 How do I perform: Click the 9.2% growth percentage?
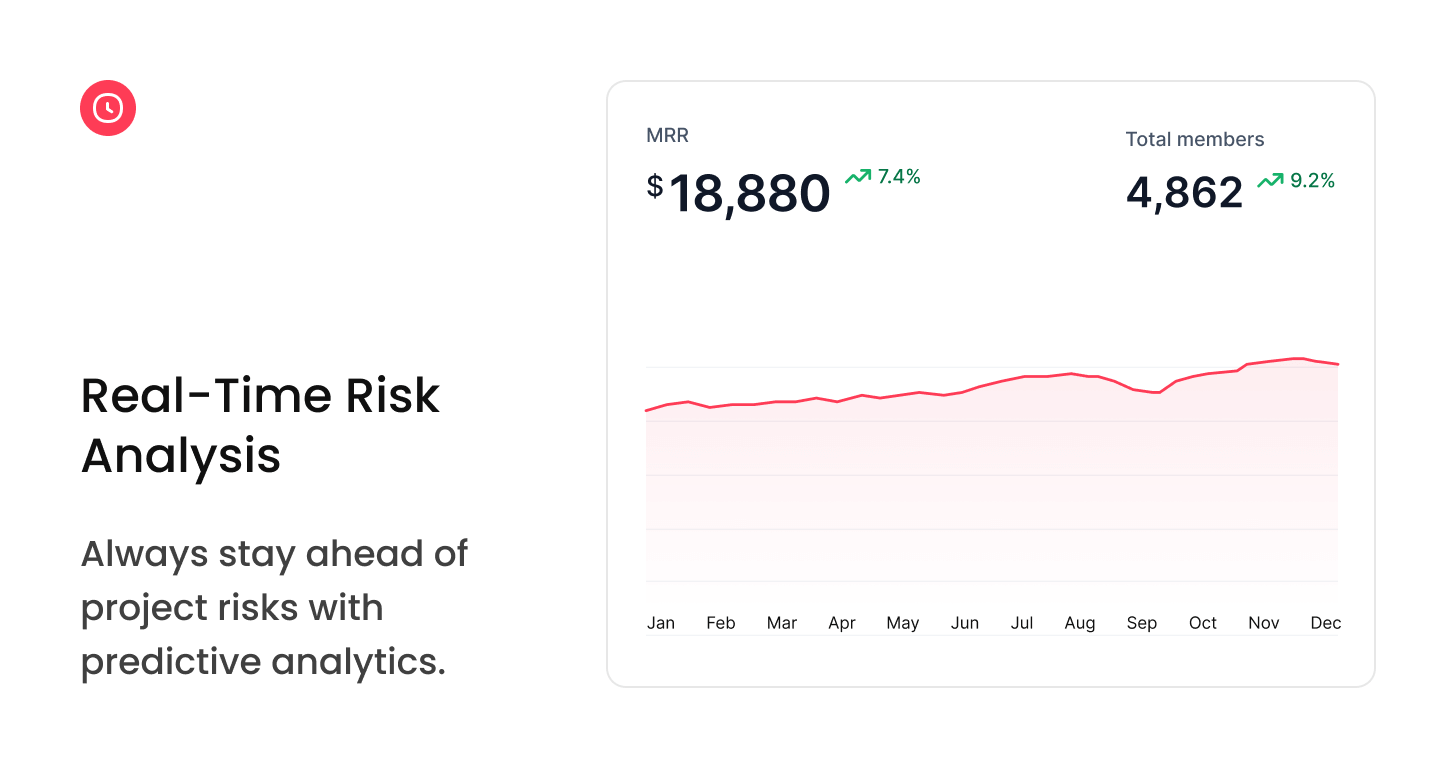coord(1312,181)
